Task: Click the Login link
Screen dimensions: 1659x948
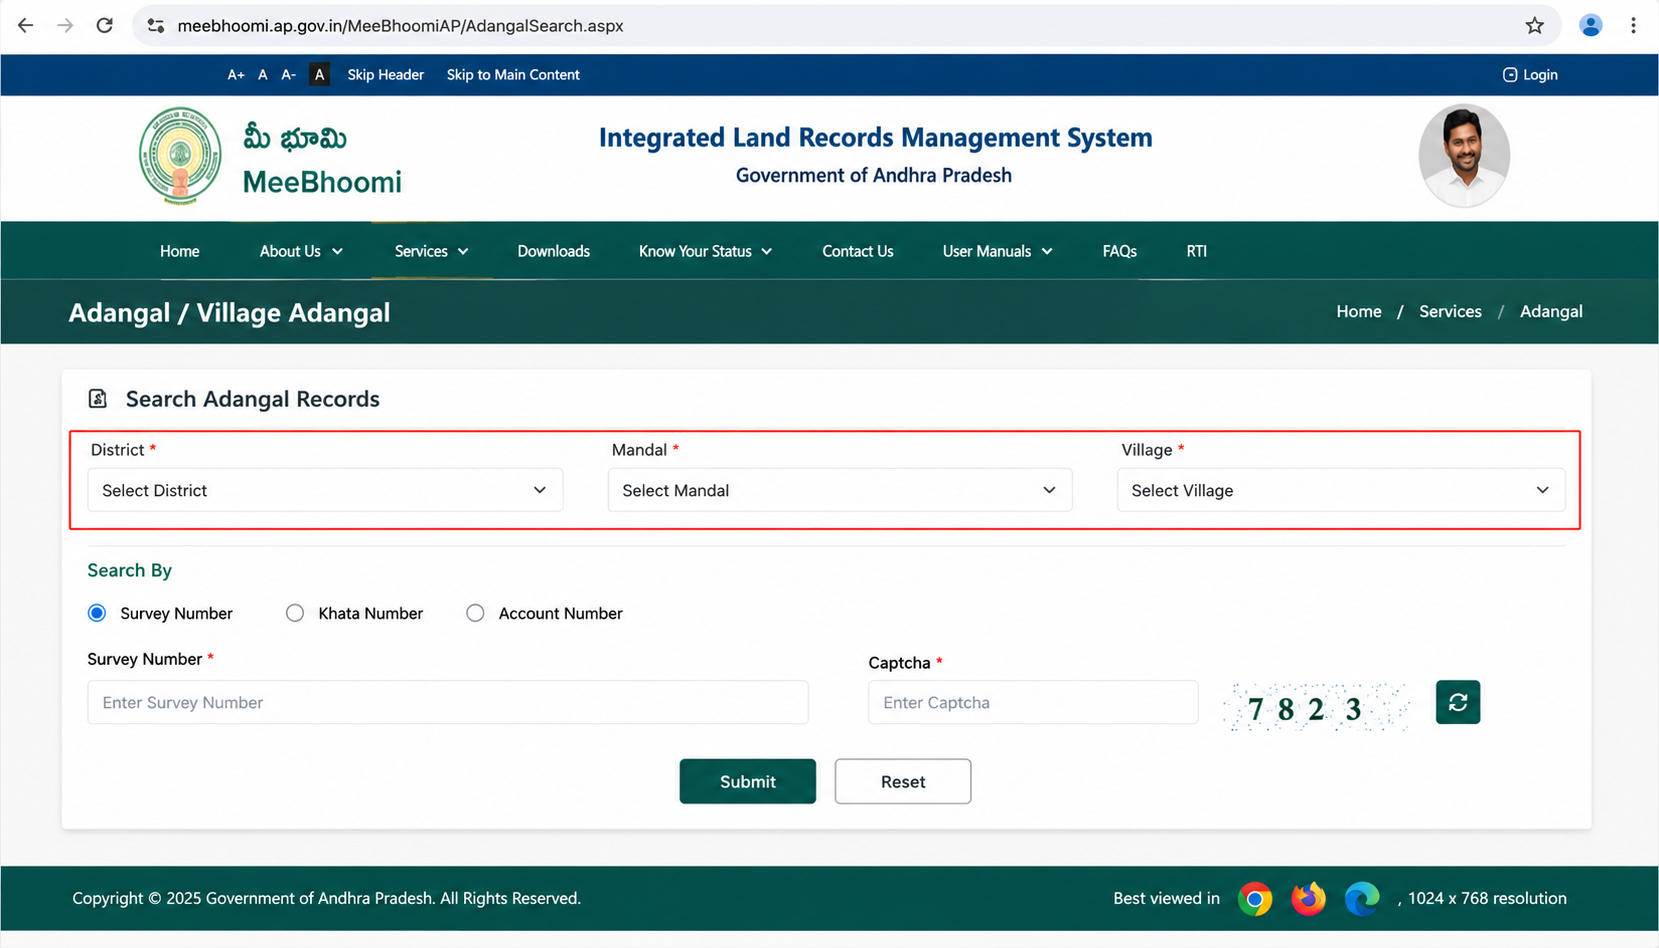Action: click(1530, 75)
